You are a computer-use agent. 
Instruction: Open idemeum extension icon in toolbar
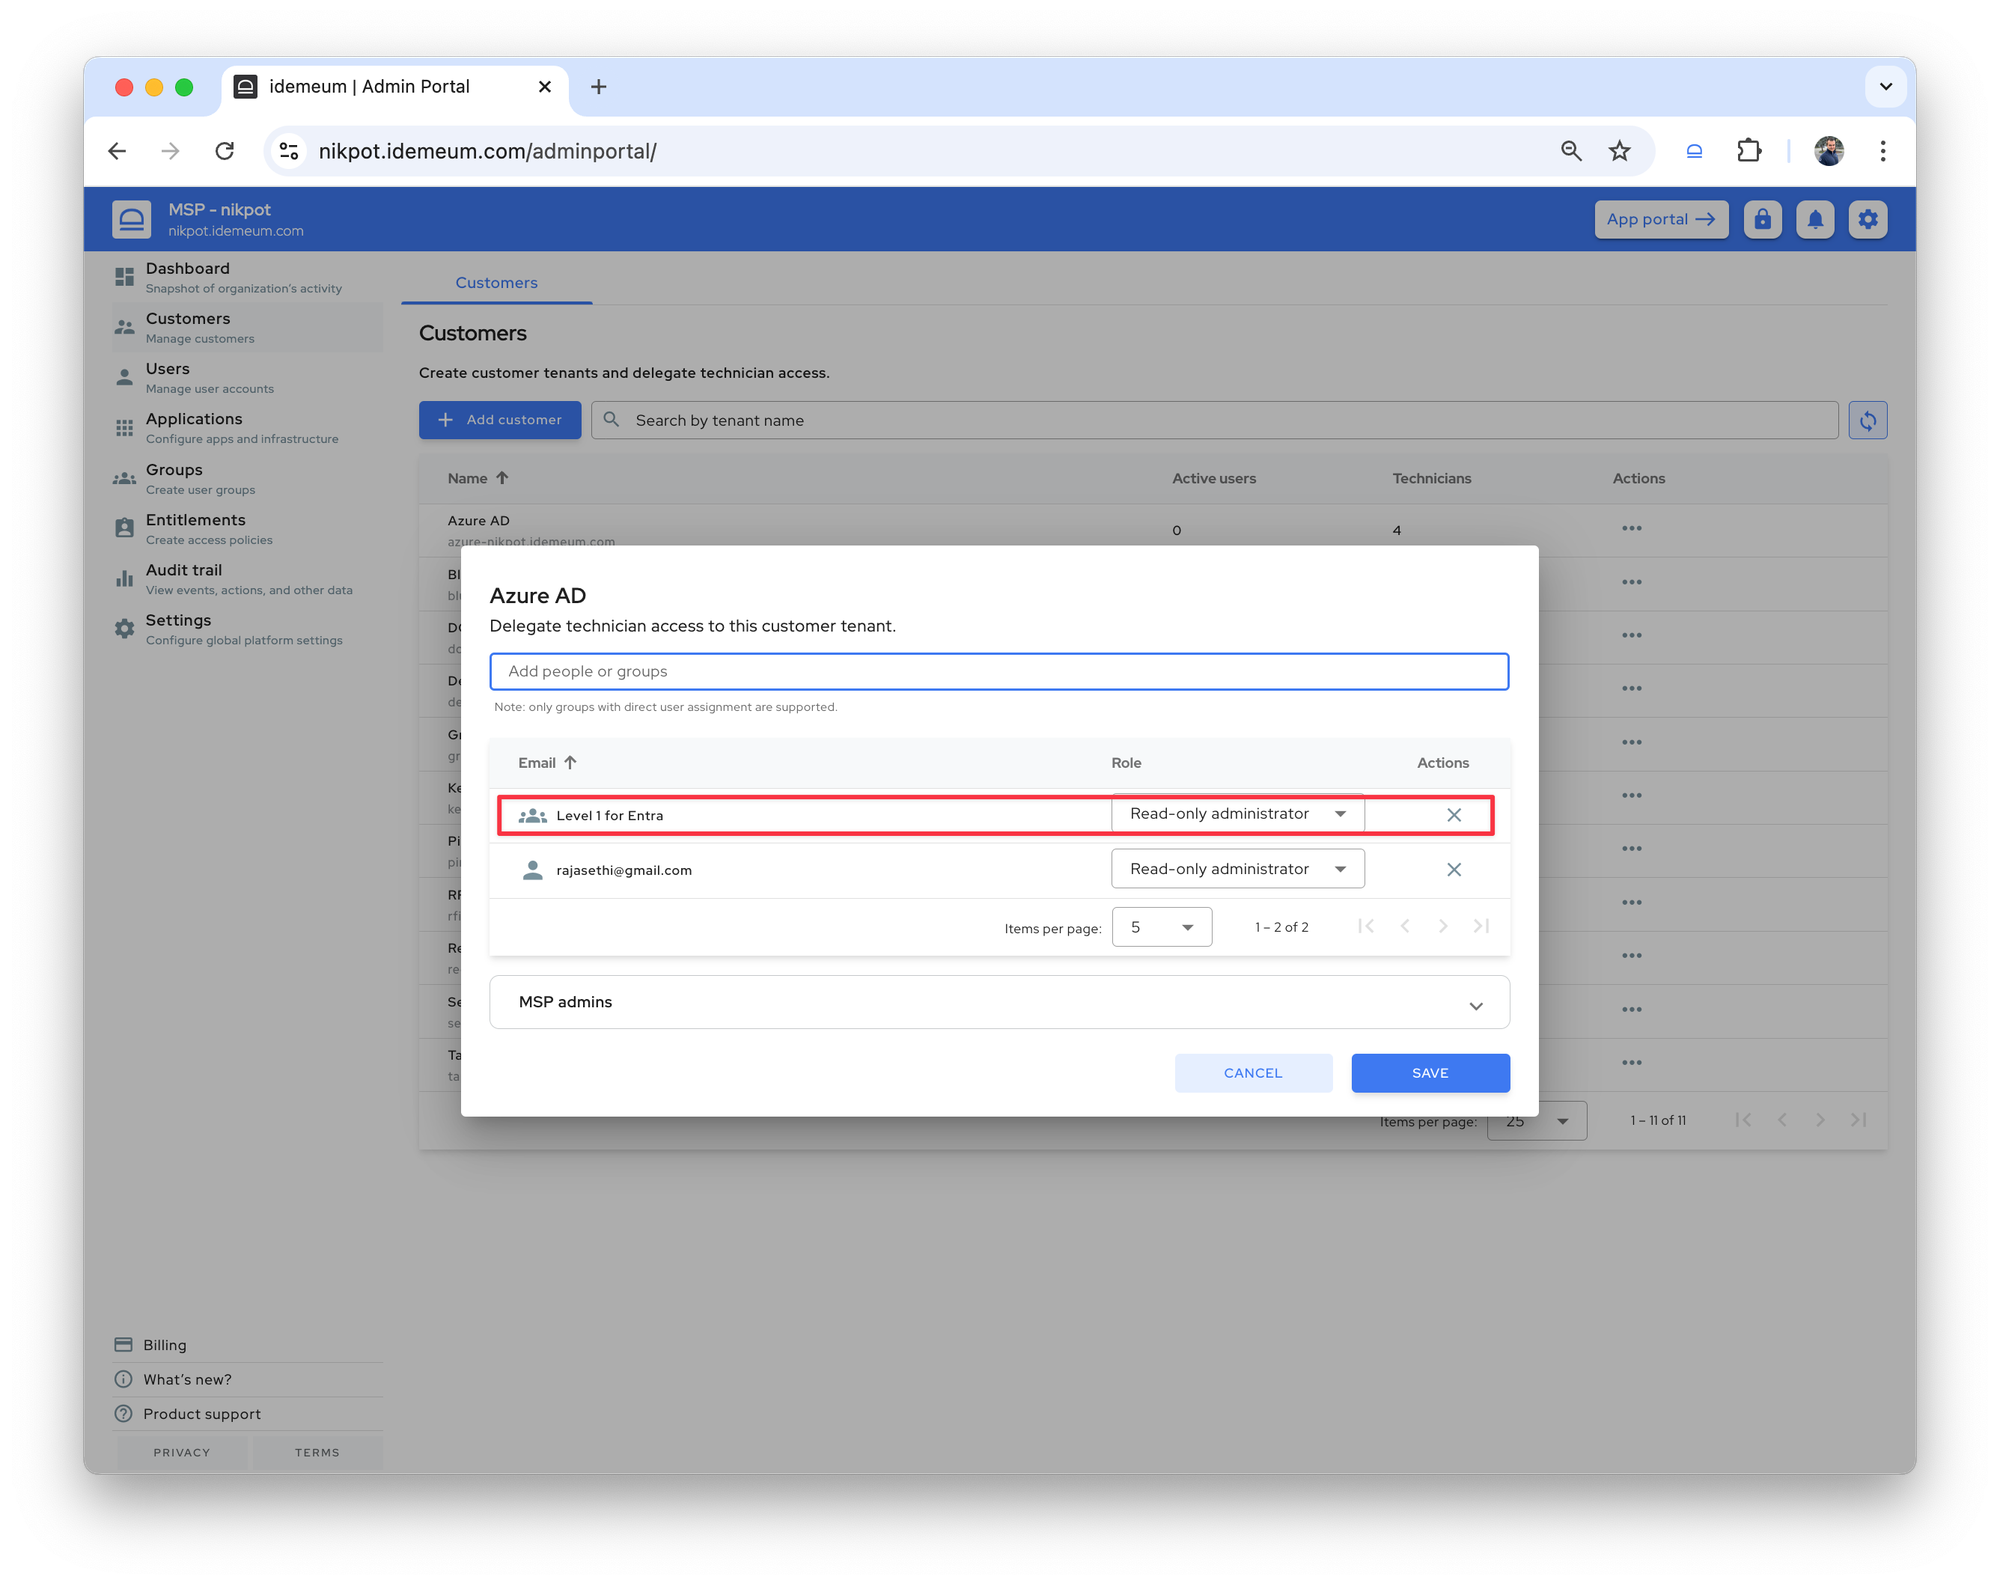[x=1694, y=151]
